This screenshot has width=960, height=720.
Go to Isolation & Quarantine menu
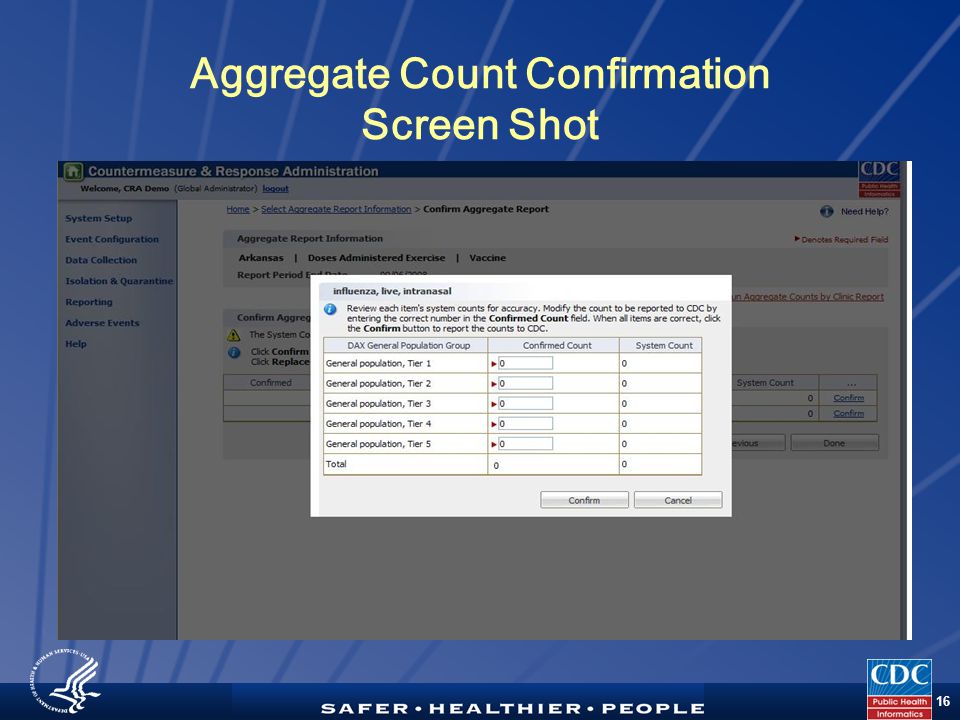tap(119, 281)
